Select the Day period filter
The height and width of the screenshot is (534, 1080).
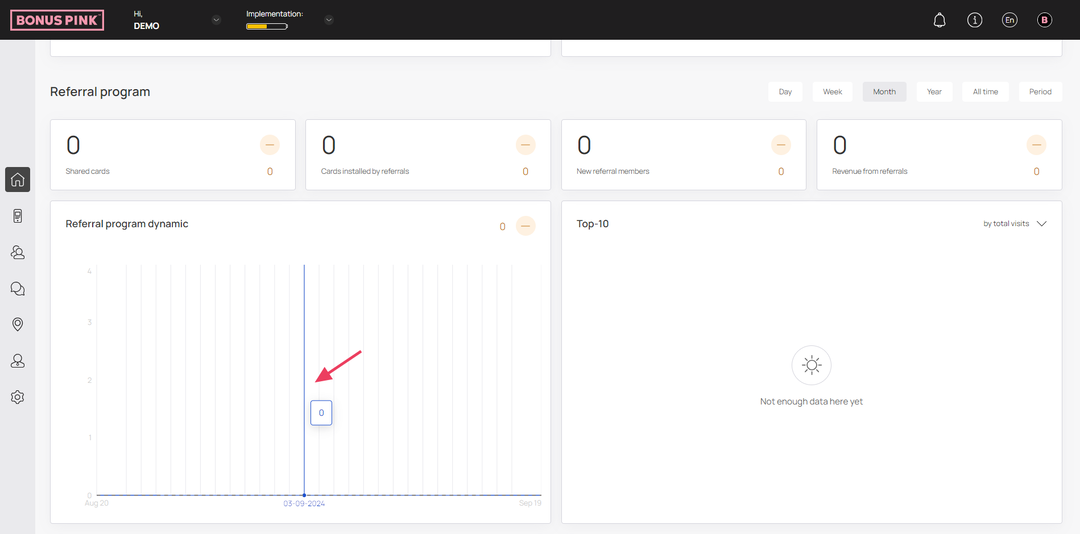click(x=785, y=92)
